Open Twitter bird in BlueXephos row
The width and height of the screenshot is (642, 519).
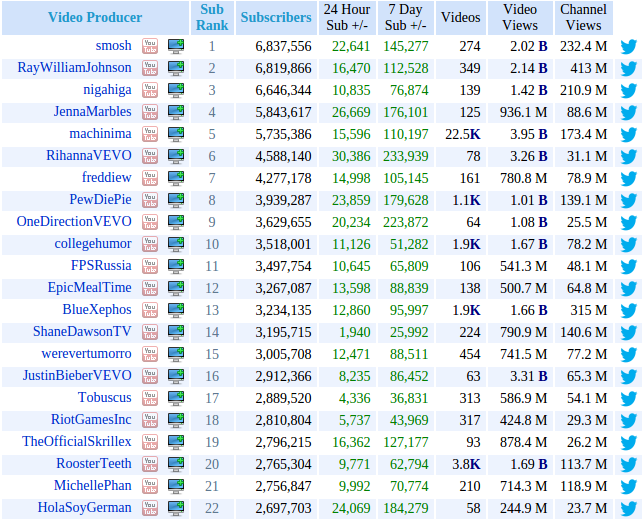pyautogui.click(x=628, y=311)
